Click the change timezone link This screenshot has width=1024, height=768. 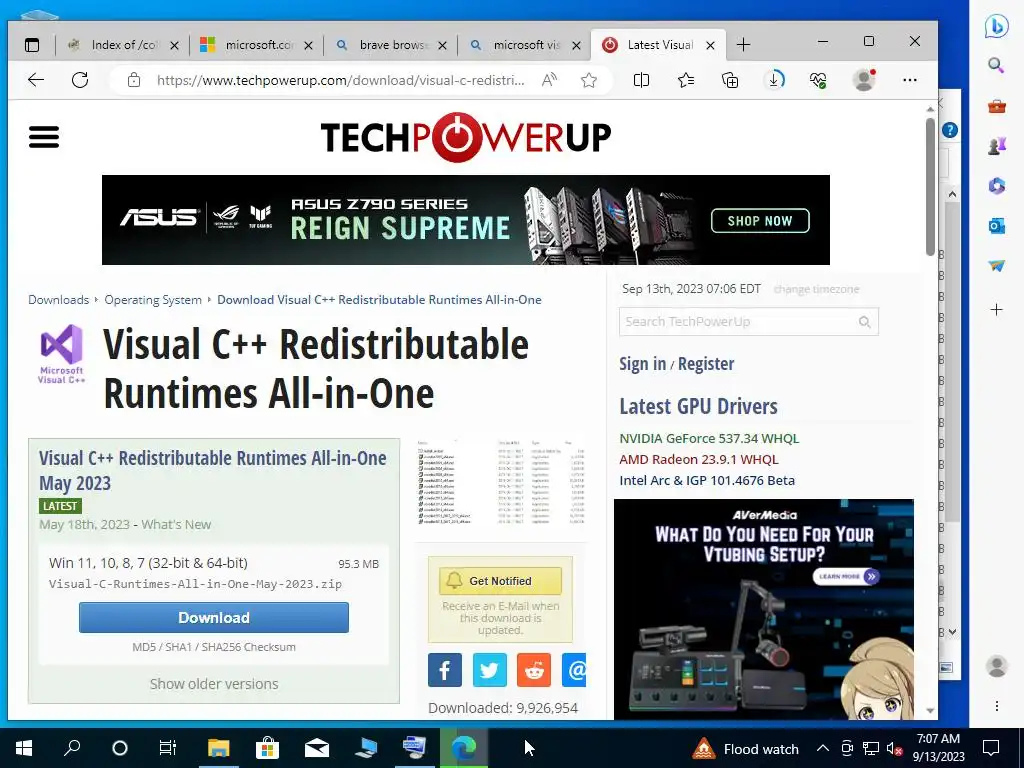tap(816, 289)
